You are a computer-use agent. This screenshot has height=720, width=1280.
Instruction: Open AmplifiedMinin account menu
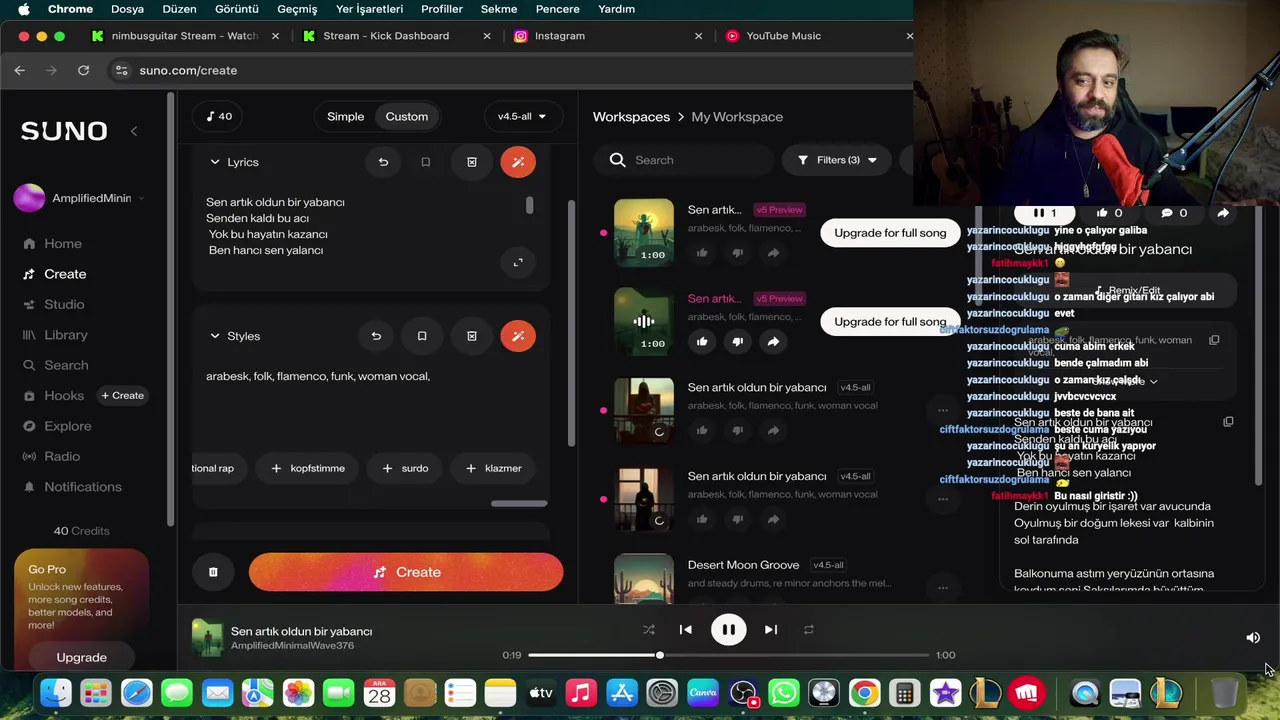click(79, 198)
